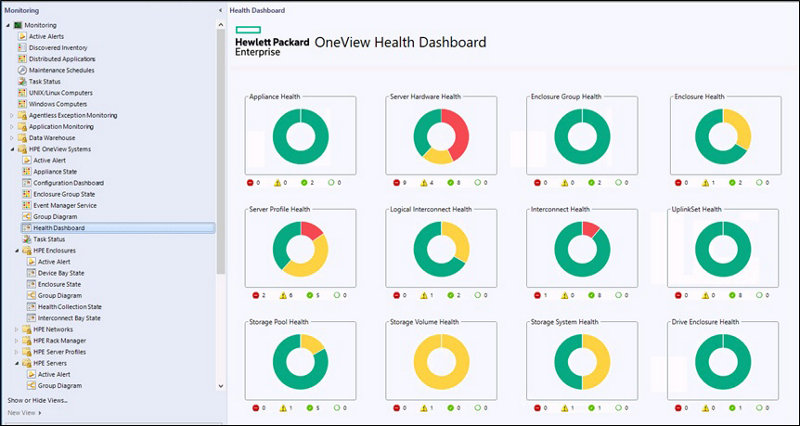Click the Device Bay State icon

[30, 273]
